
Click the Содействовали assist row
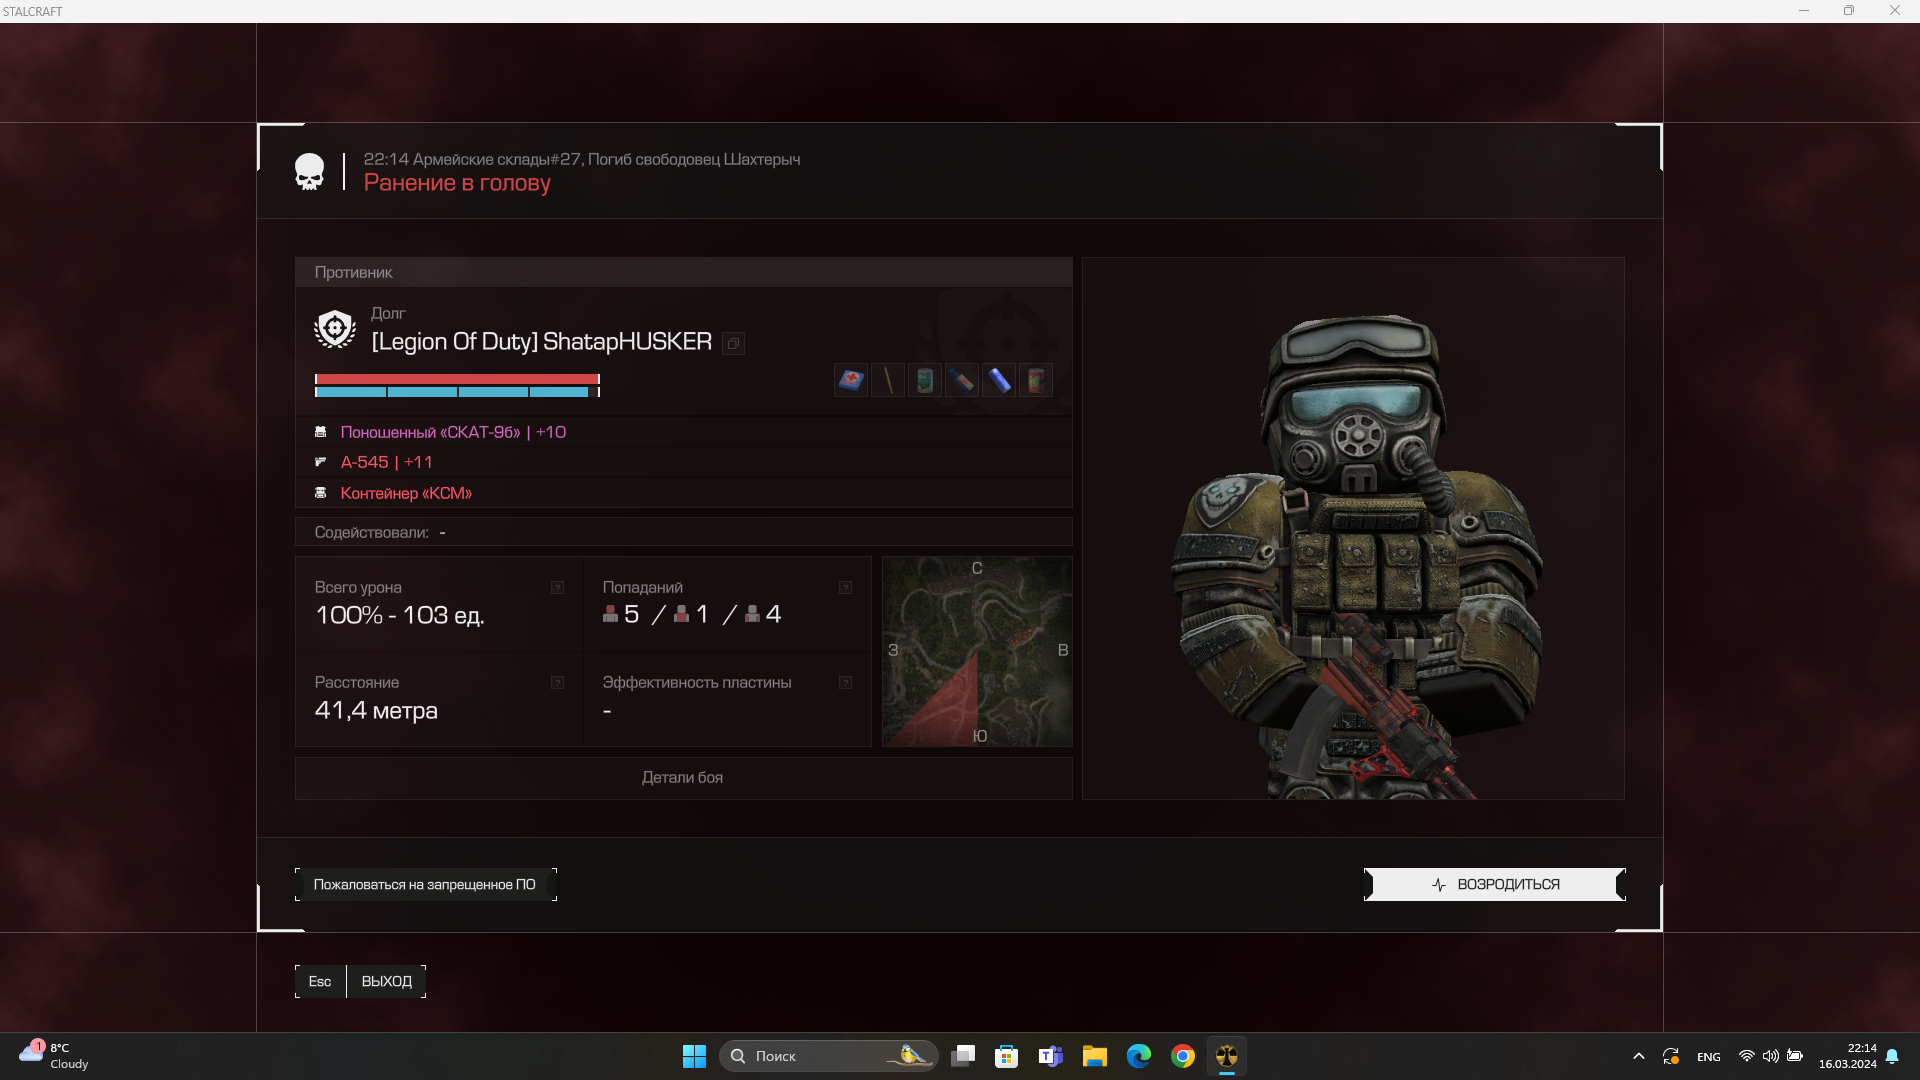(683, 532)
